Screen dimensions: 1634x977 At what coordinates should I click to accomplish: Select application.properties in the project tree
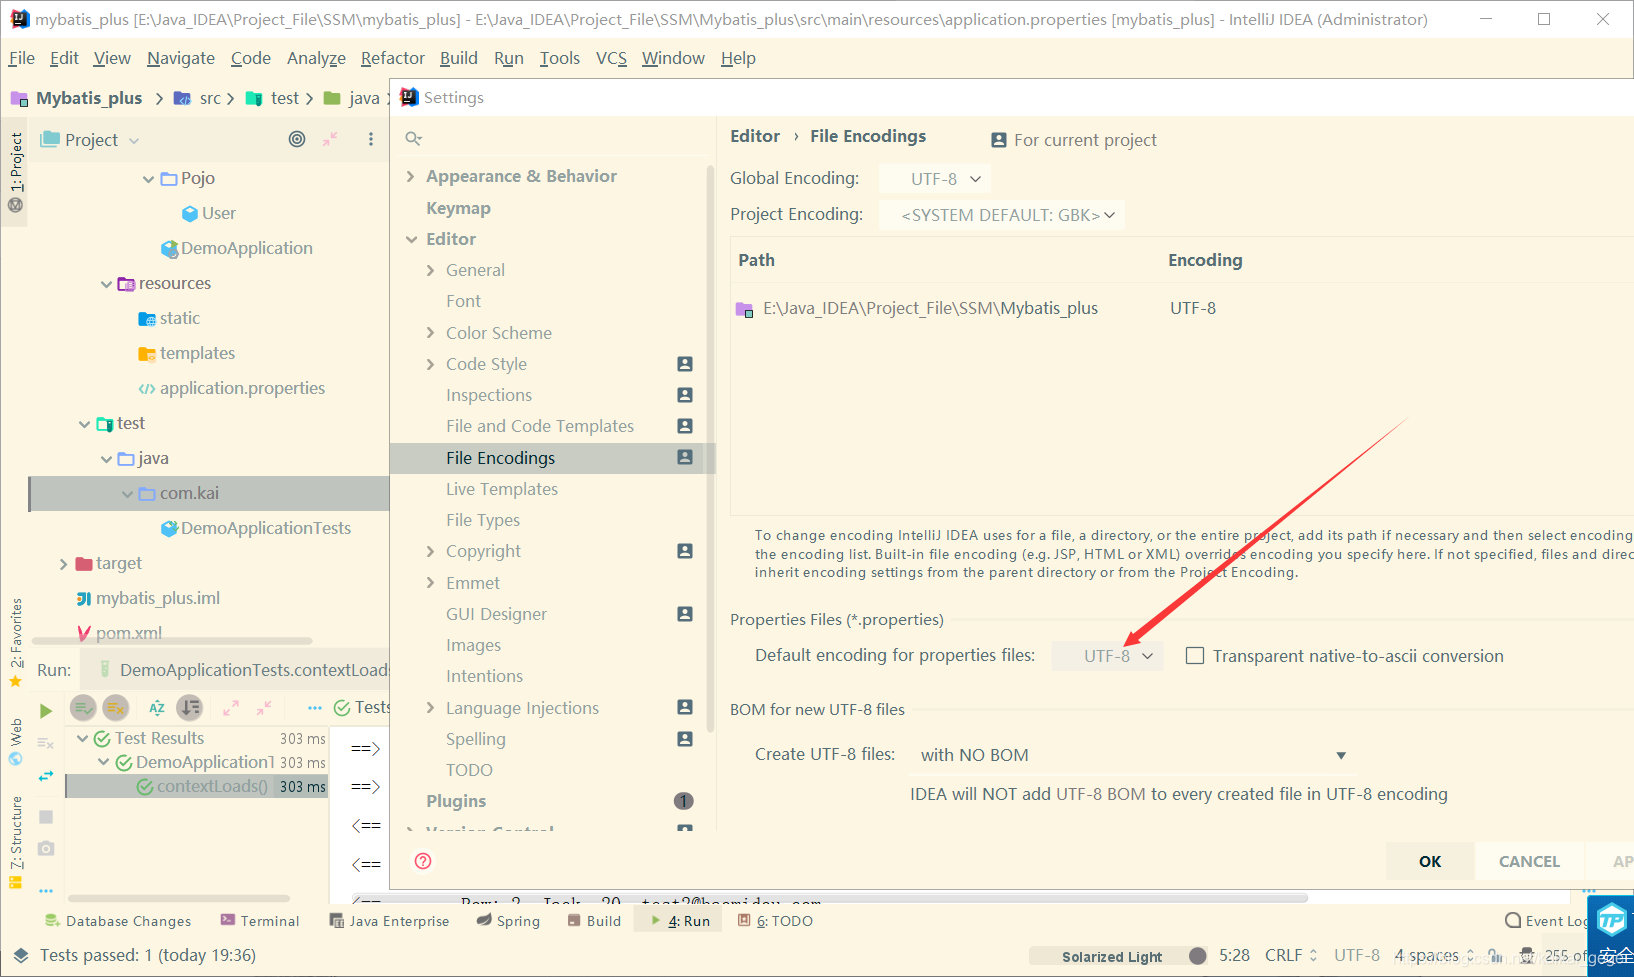[242, 388]
